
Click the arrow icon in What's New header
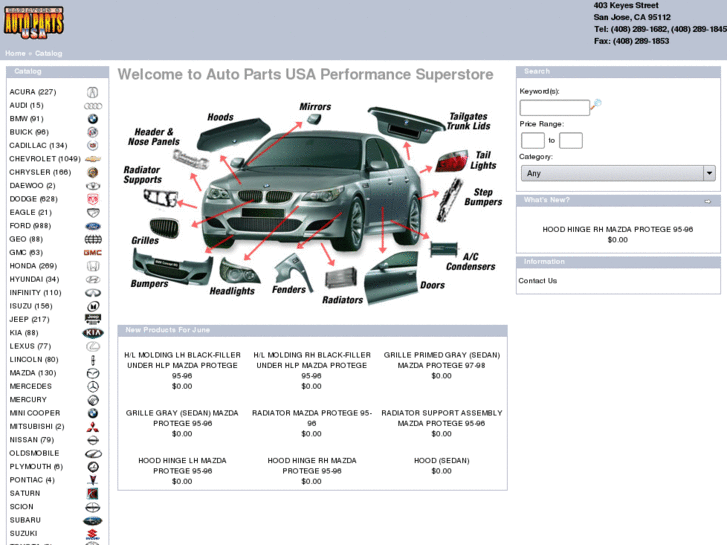[708, 201]
